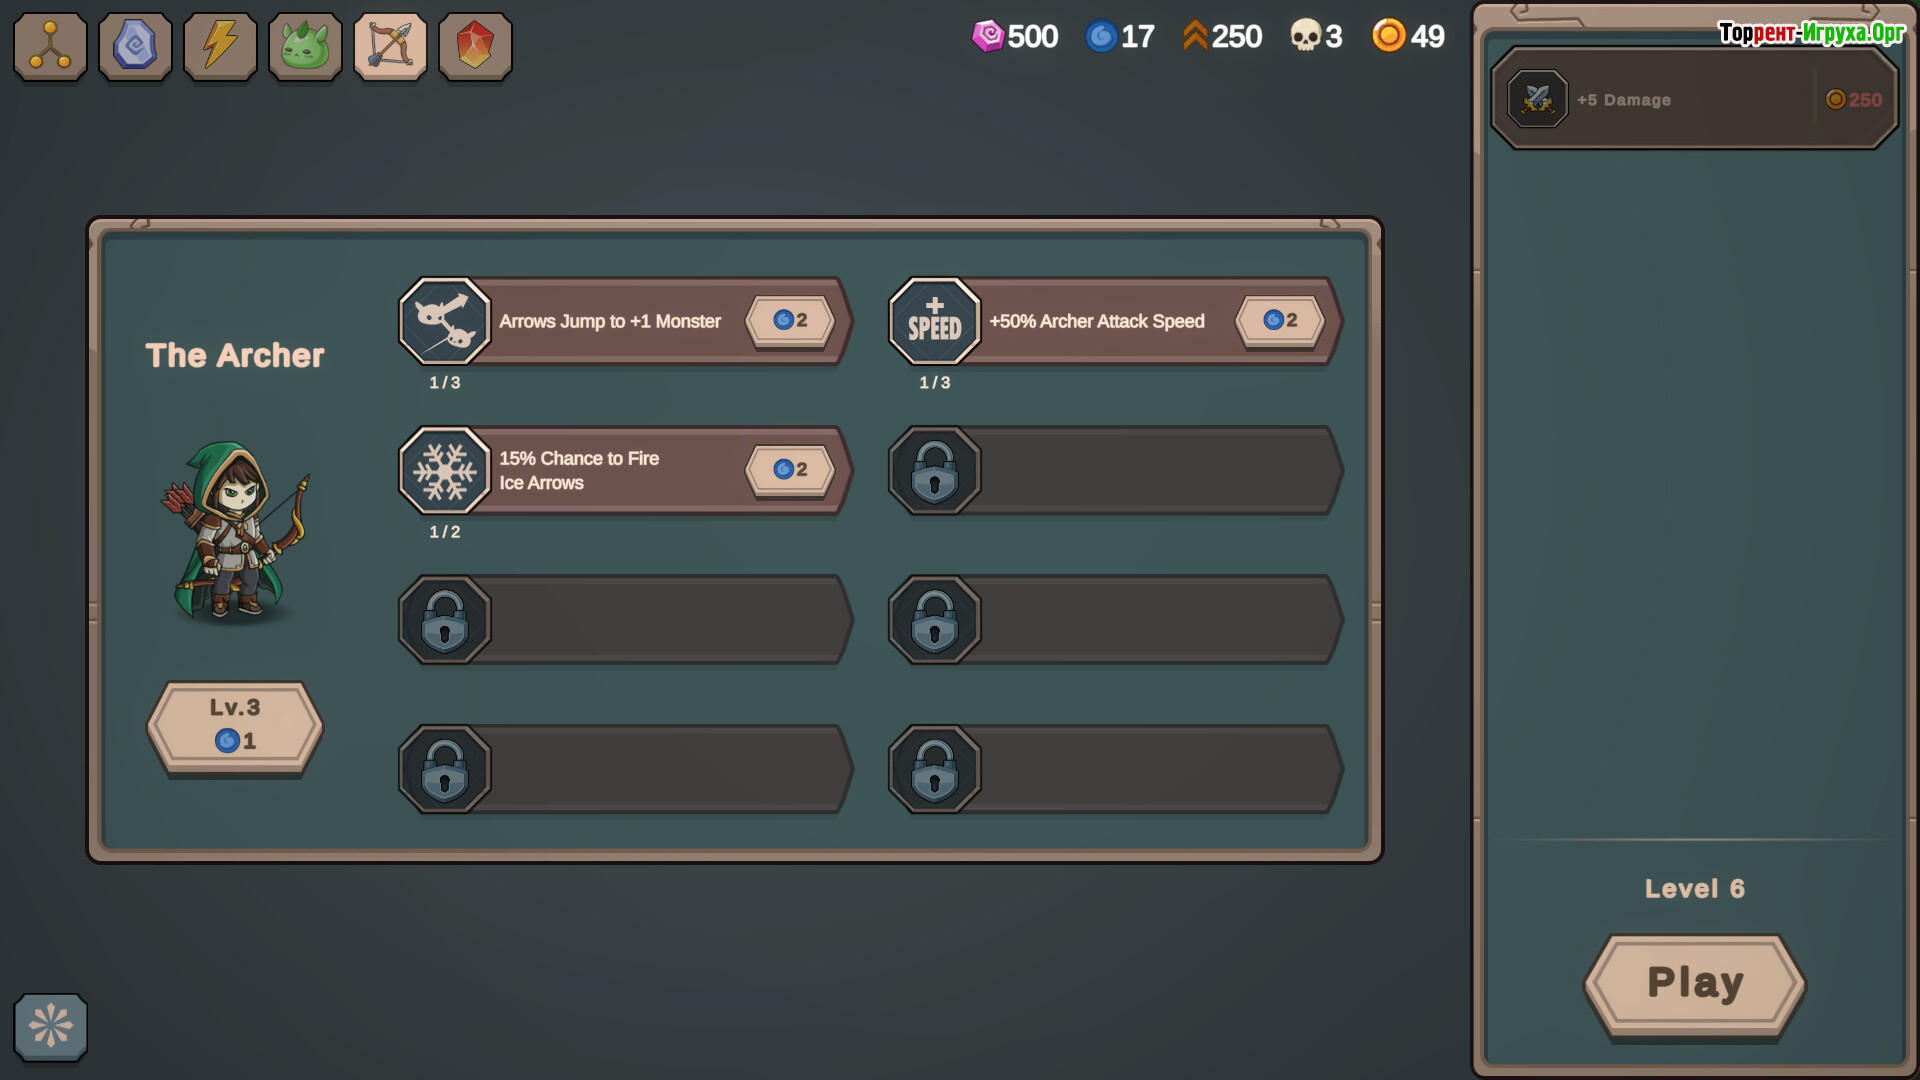Buy Arrows Jump upgrade for 2 orbs
This screenshot has height=1080, width=1920.
790,320
